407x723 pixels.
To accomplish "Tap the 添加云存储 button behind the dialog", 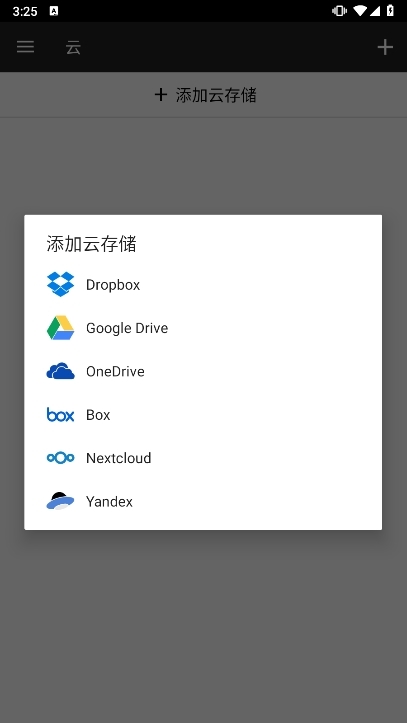I will point(203,95).
